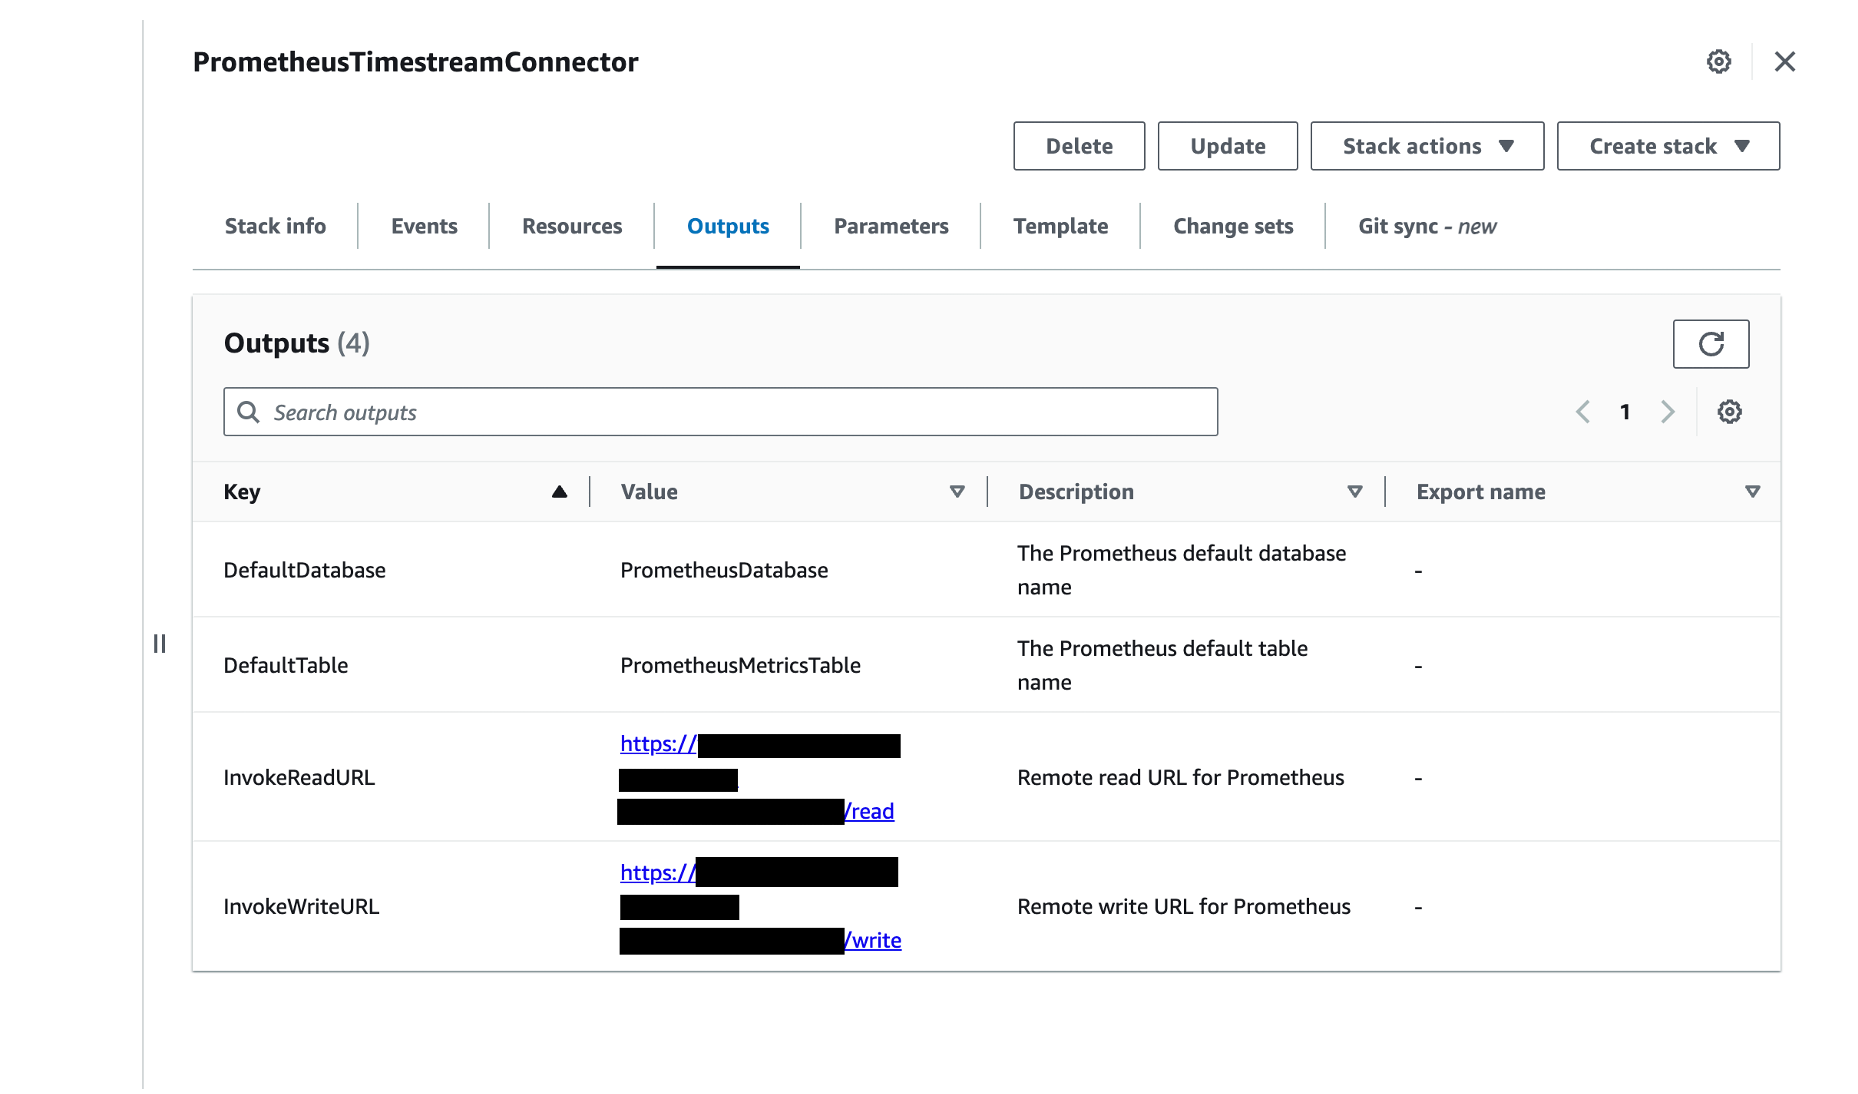The image size is (1858, 1094).
Task: Click the InvokeReadURL key cell
Action: (x=299, y=778)
